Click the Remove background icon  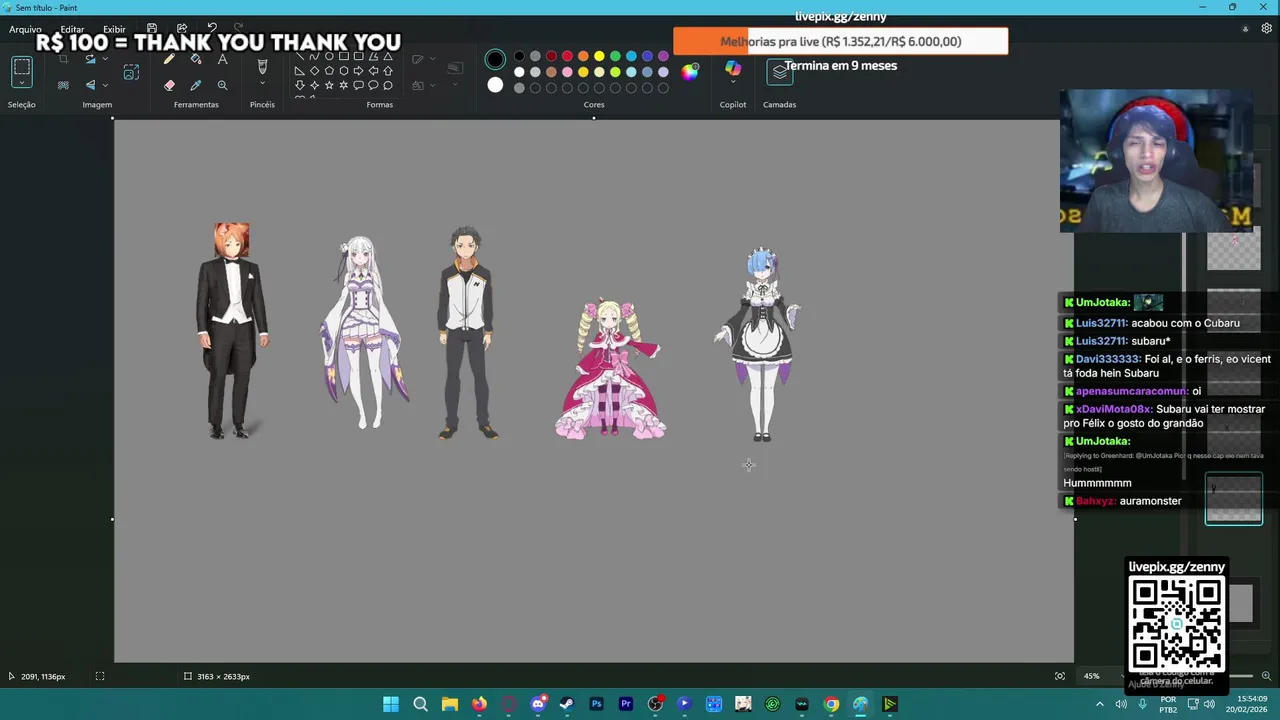[x=63, y=85]
